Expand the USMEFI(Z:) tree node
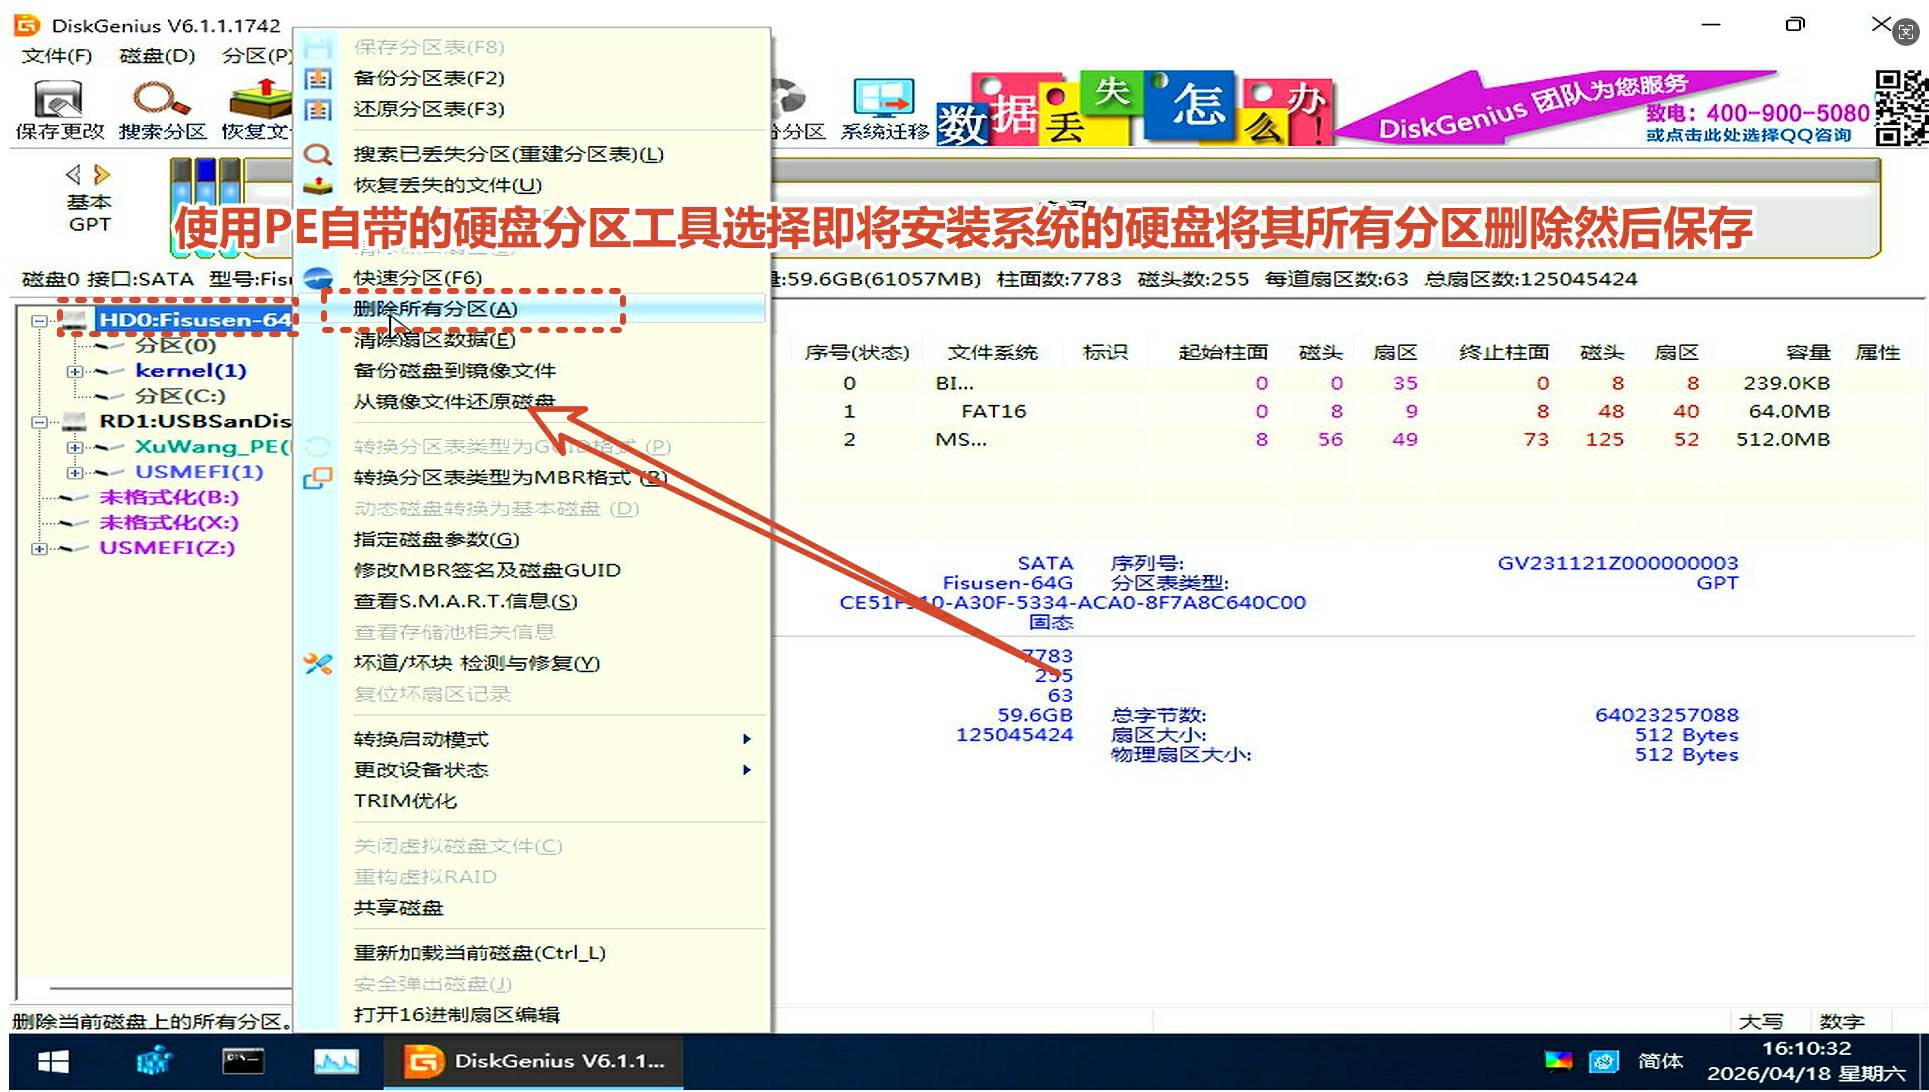Image resolution: width=1929 pixels, height=1092 pixels. pyautogui.click(x=39, y=548)
